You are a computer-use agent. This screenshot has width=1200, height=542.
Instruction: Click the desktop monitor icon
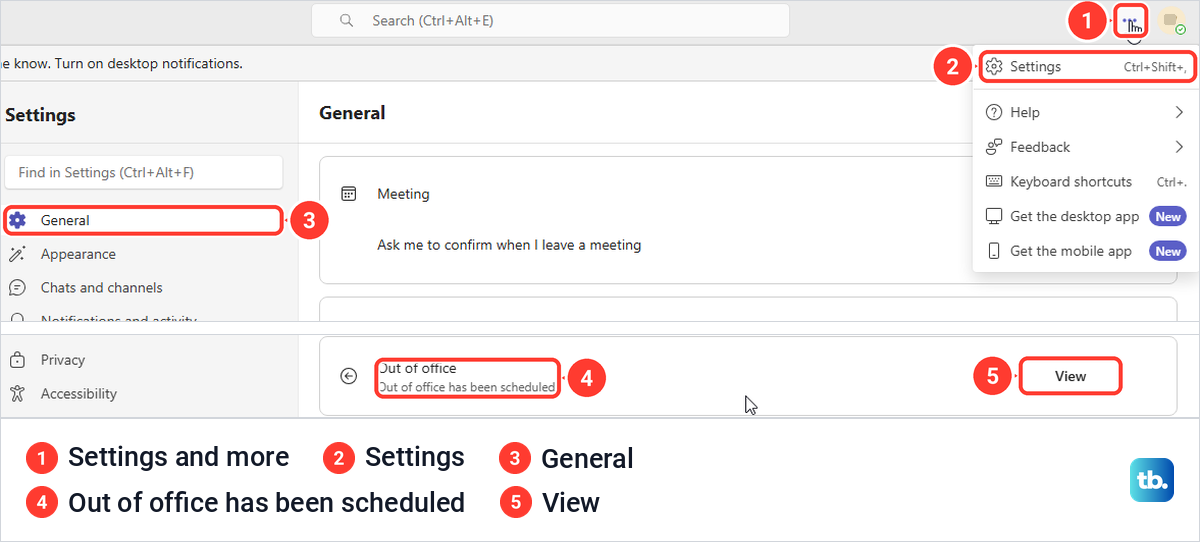(994, 216)
